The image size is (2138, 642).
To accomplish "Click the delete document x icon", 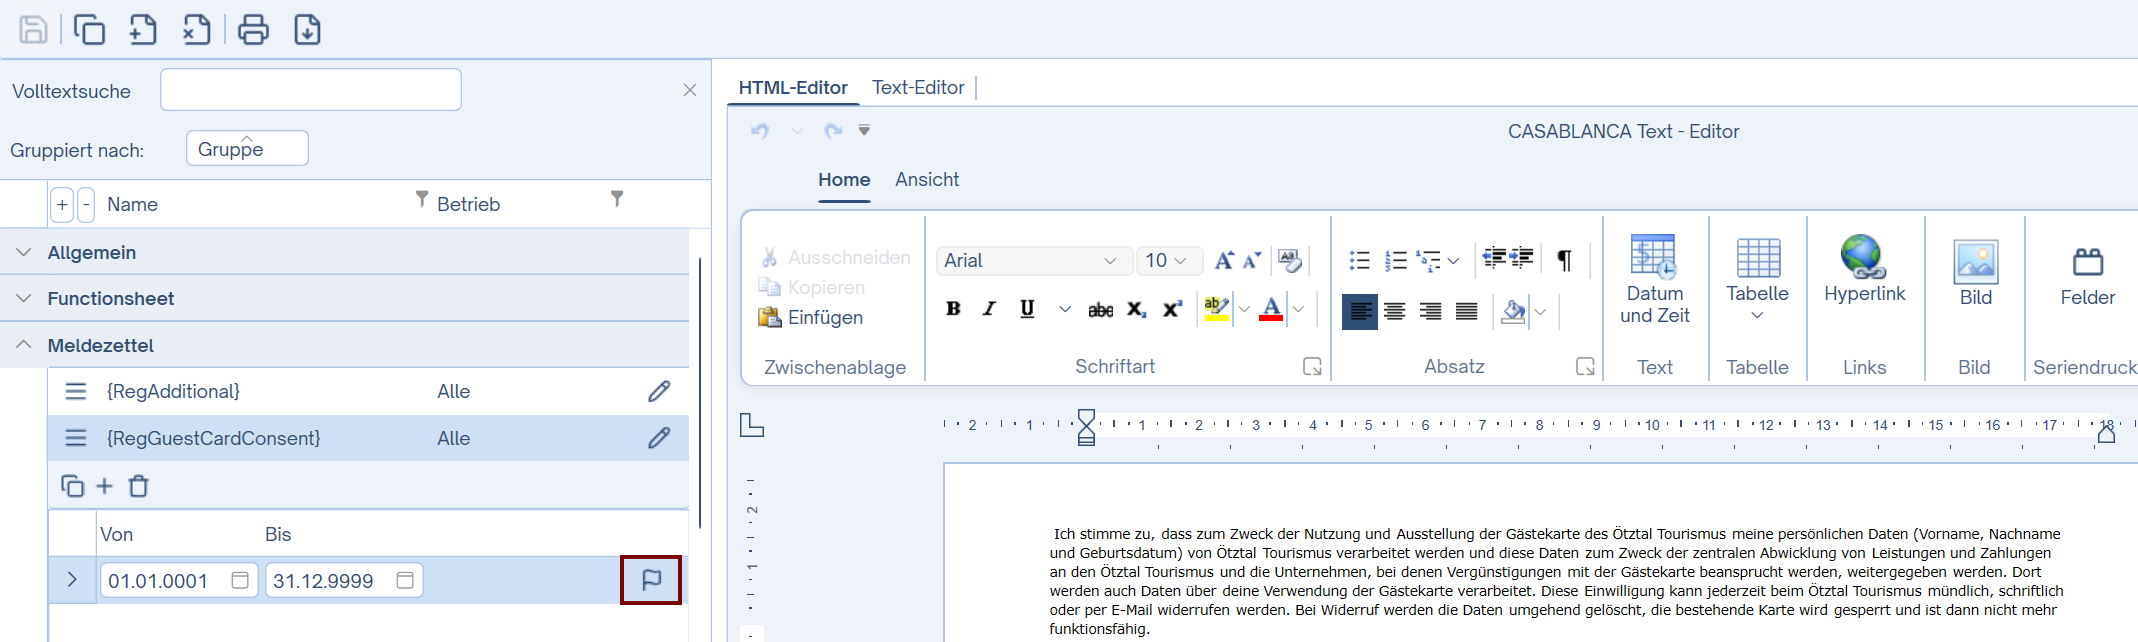I will click(197, 30).
